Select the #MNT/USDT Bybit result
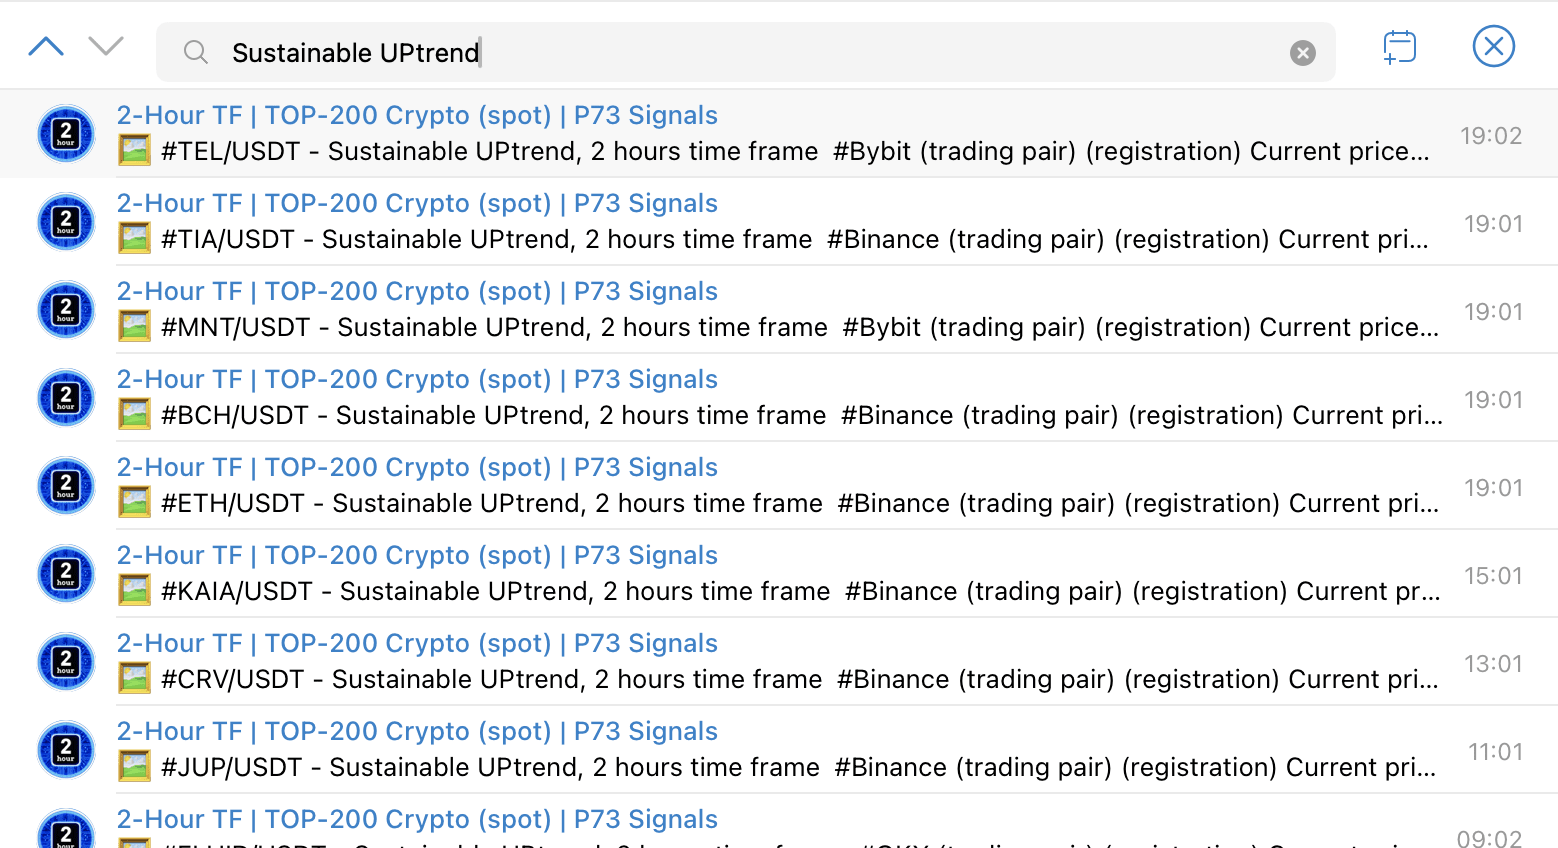1558x848 pixels. tap(779, 310)
